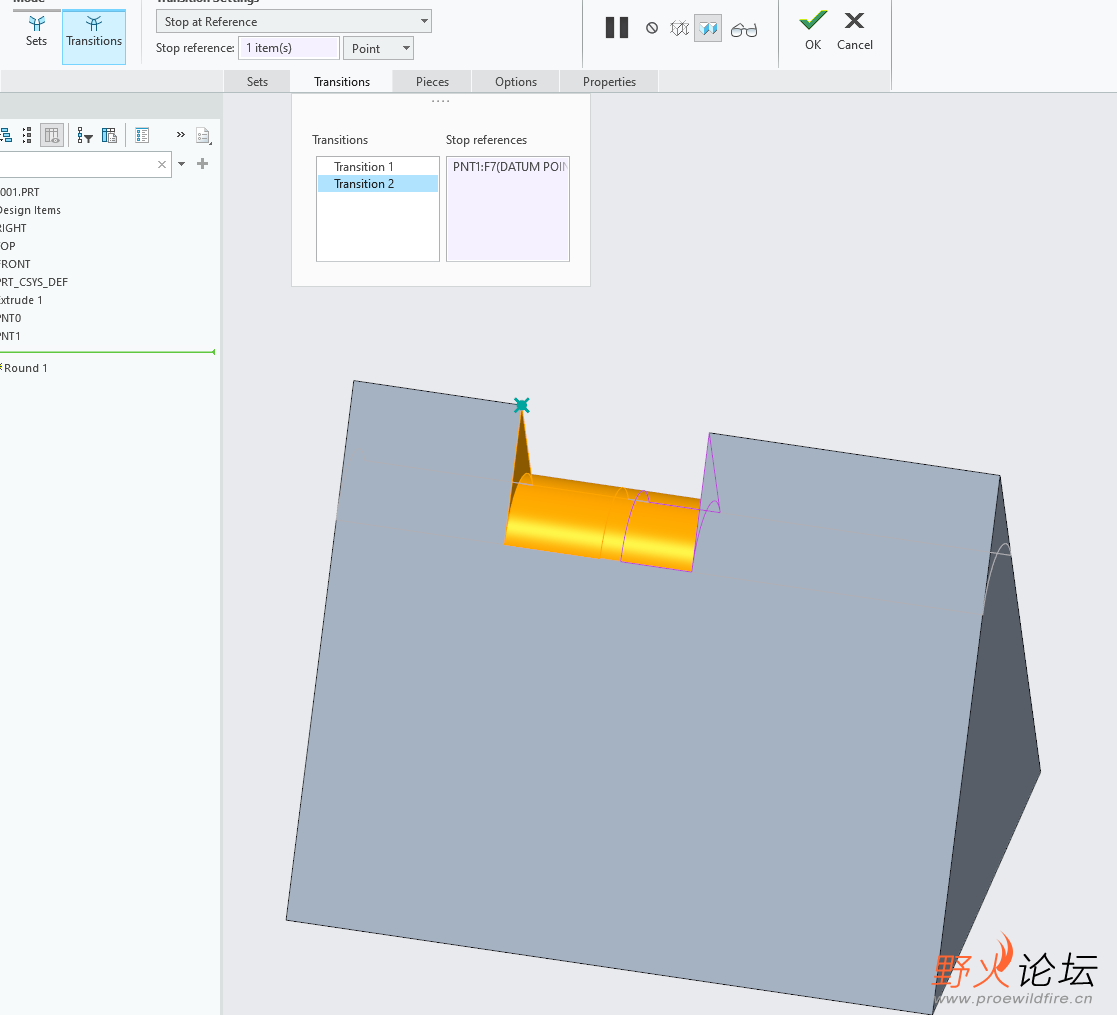Open the tree filter icon
The height and width of the screenshot is (1015, 1117).
[85, 135]
